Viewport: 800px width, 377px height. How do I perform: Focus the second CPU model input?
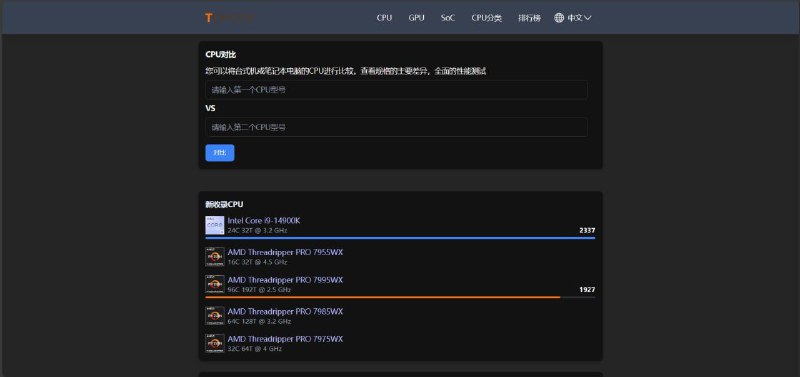click(396, 127)
